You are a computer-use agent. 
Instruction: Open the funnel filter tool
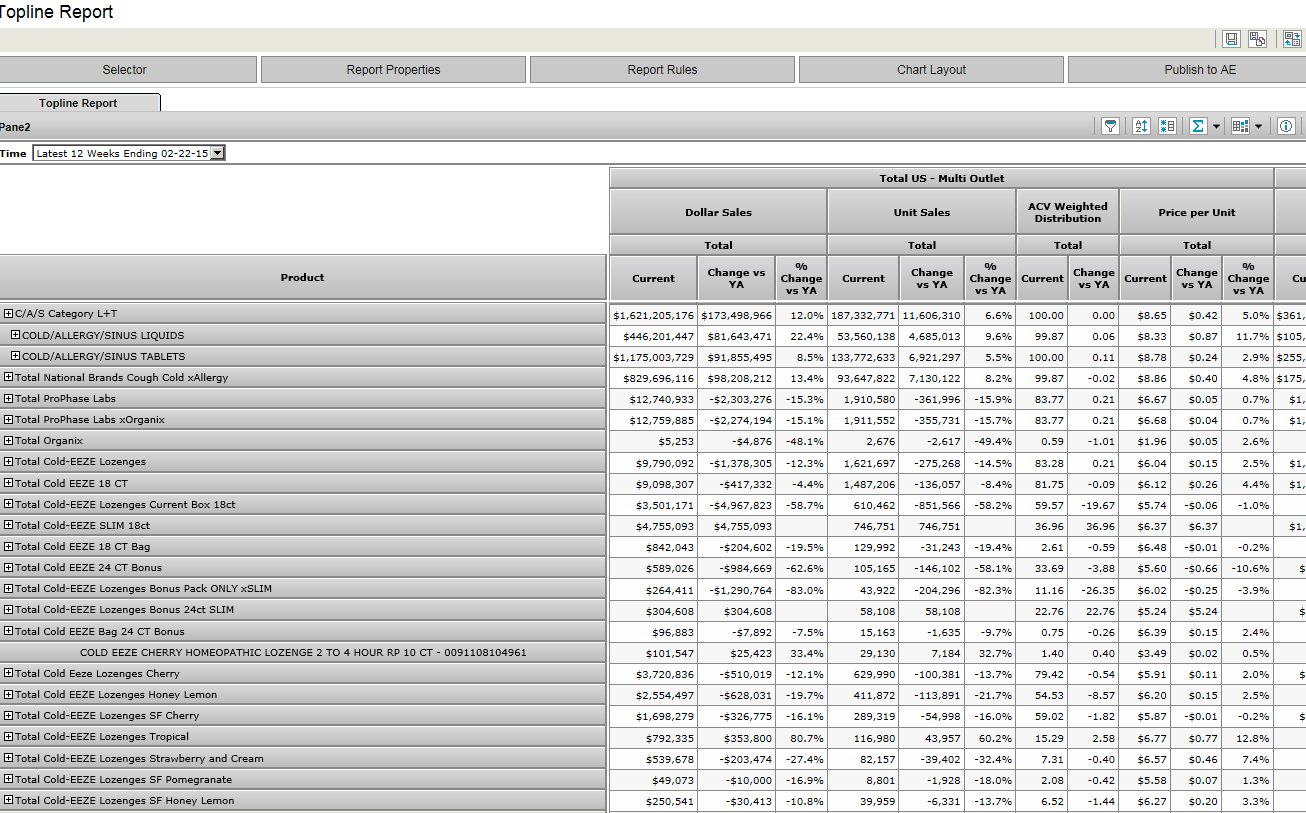pyautogui.click(x=1110, y=126)
